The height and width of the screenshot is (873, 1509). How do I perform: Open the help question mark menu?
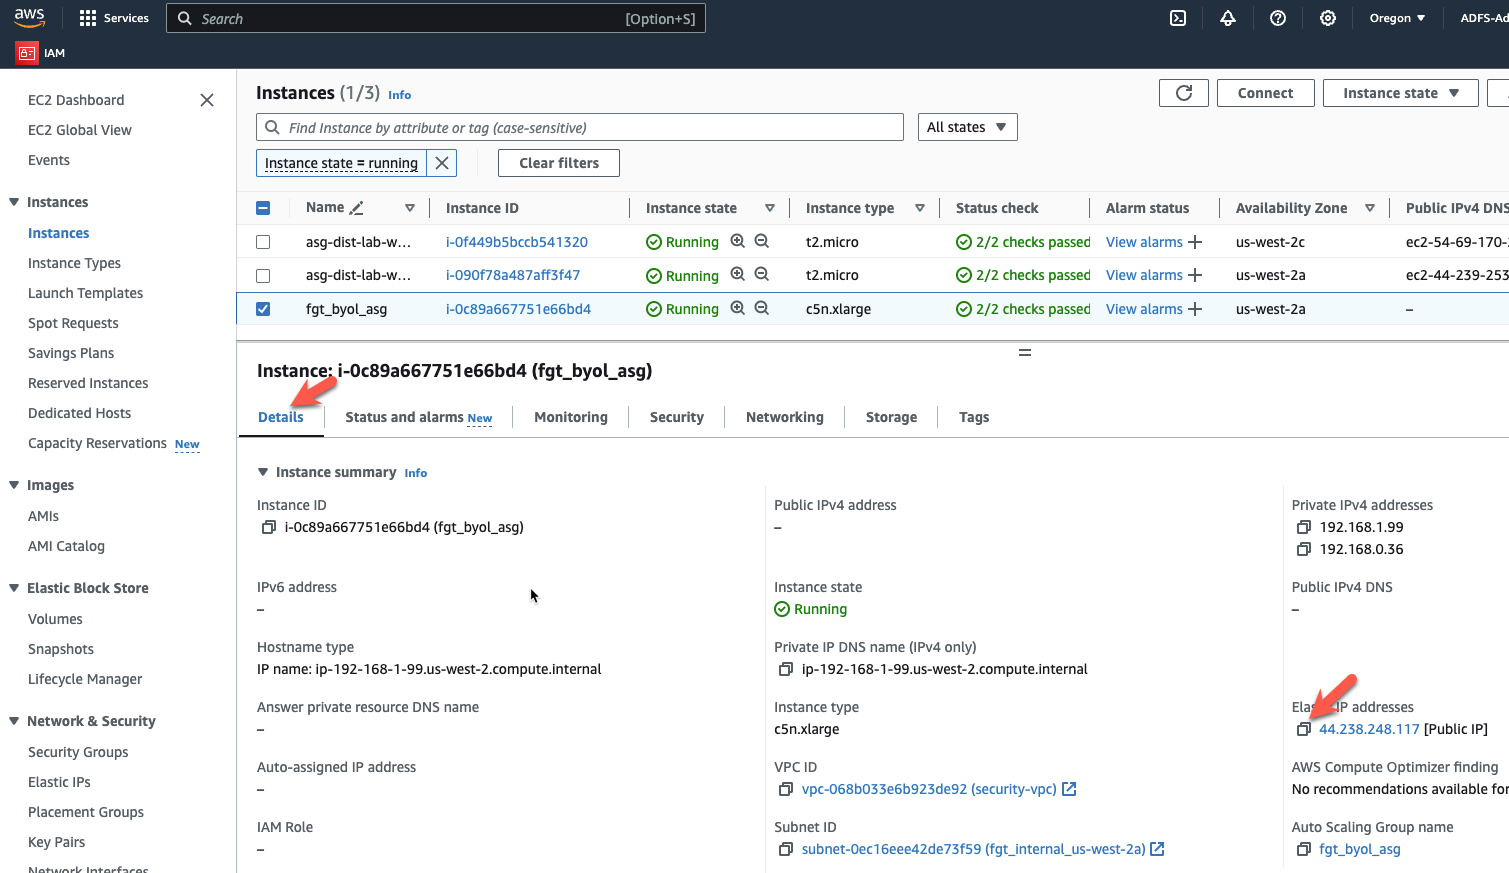tap(1278, 18)
